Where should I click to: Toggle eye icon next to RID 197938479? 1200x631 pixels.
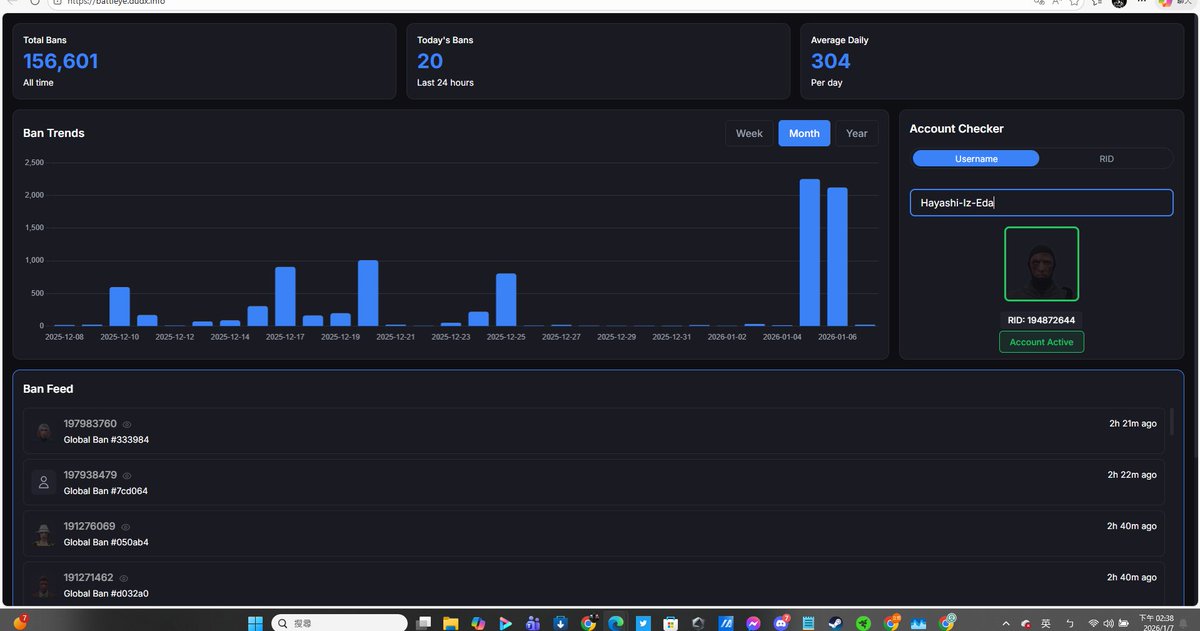coord(127,475)
